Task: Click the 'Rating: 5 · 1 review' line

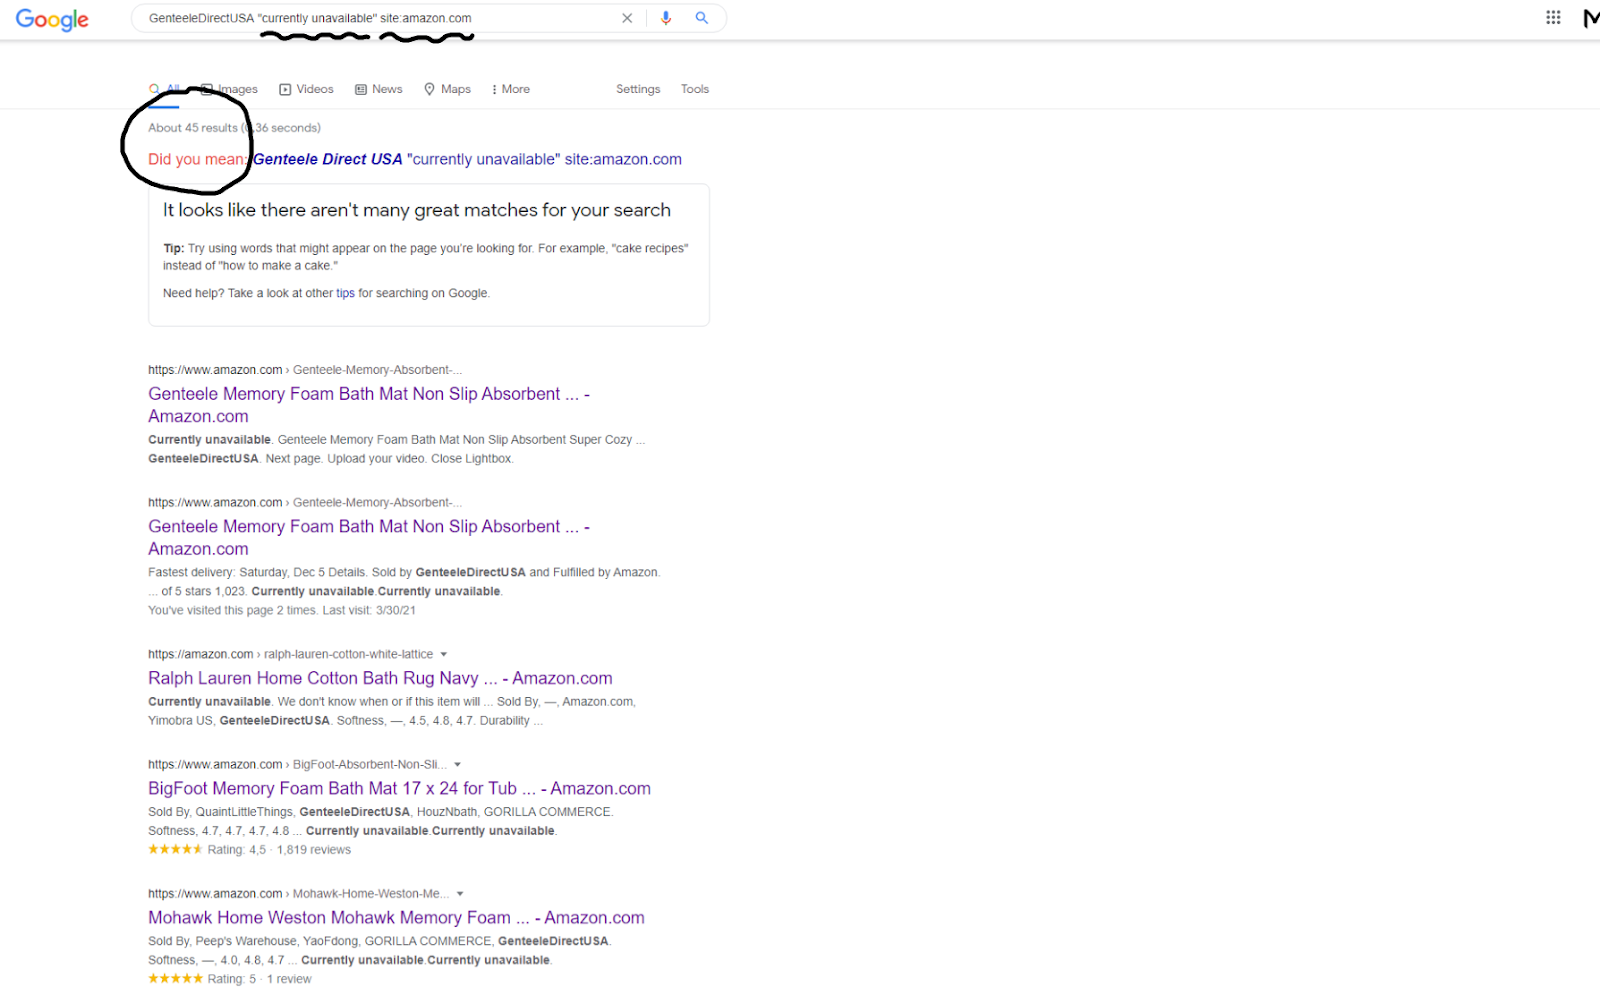Action: coord(230,979)
